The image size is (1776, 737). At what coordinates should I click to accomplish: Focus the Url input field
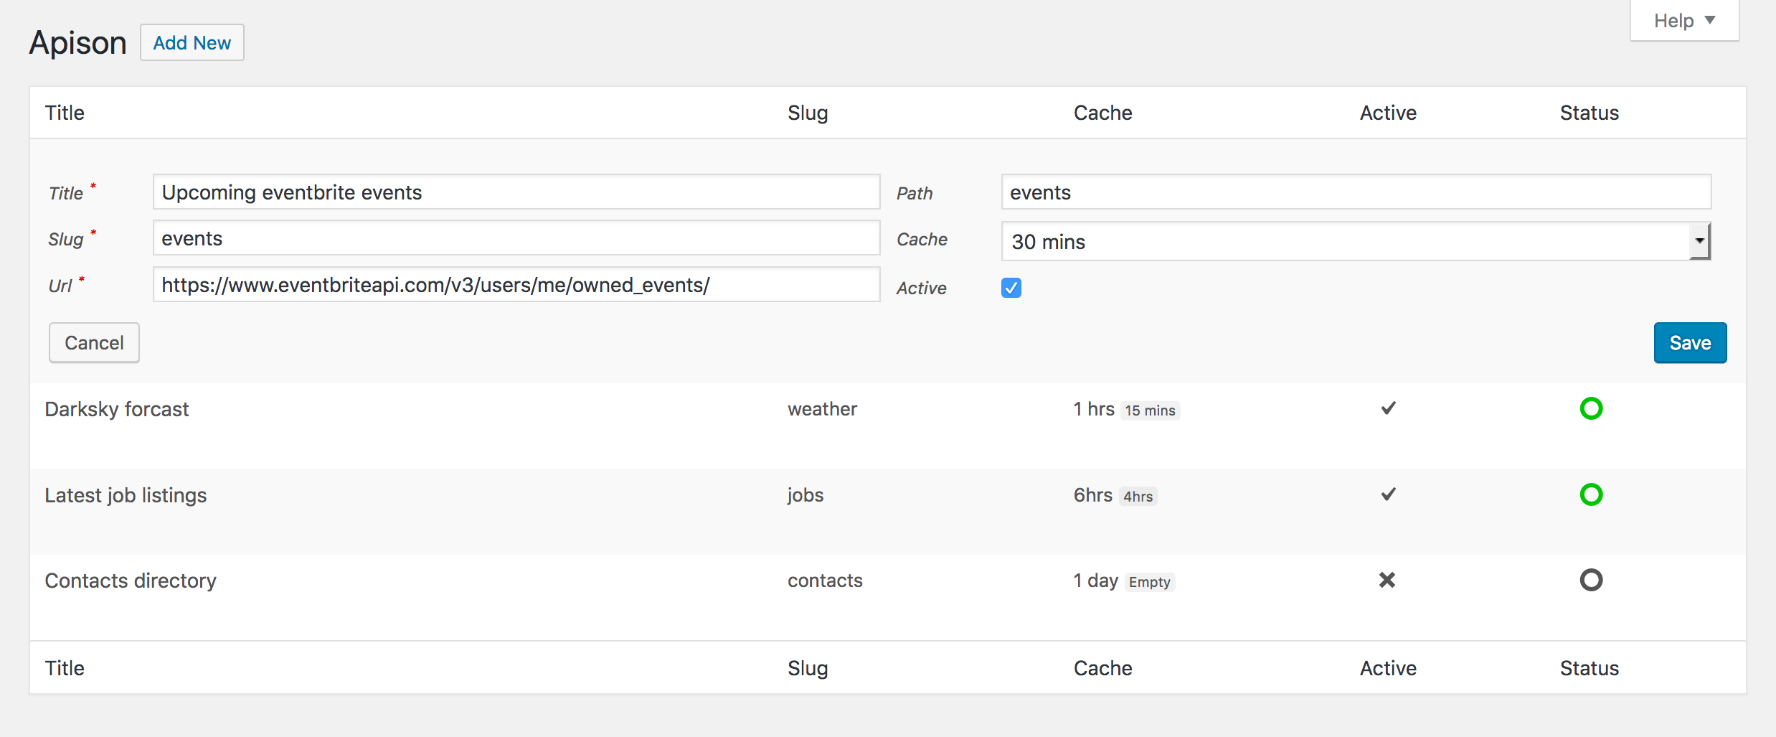coord(516,285)
